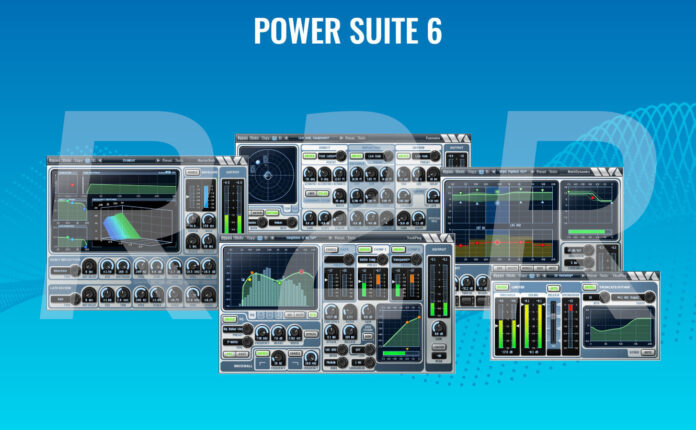Toggle the green link button atop FinalPlug release slider
Viewport: 696px width, 430px height.
[553, 288]
